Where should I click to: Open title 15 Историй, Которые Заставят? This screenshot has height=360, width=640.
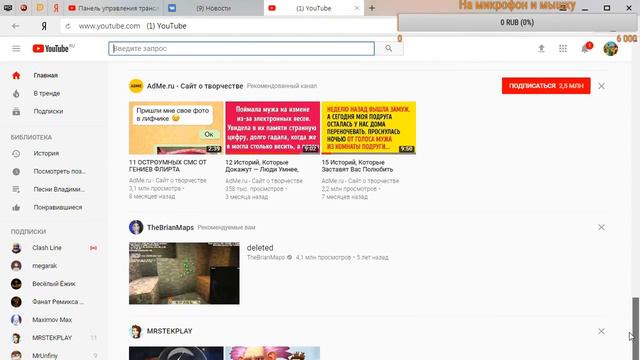tap(358, 166)
